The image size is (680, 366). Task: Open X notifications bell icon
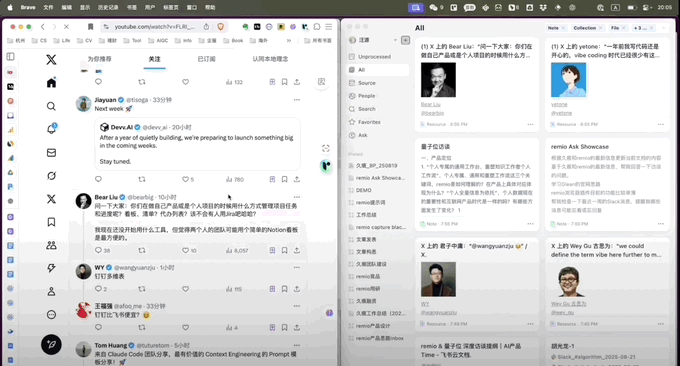click(x=51, y=129)
